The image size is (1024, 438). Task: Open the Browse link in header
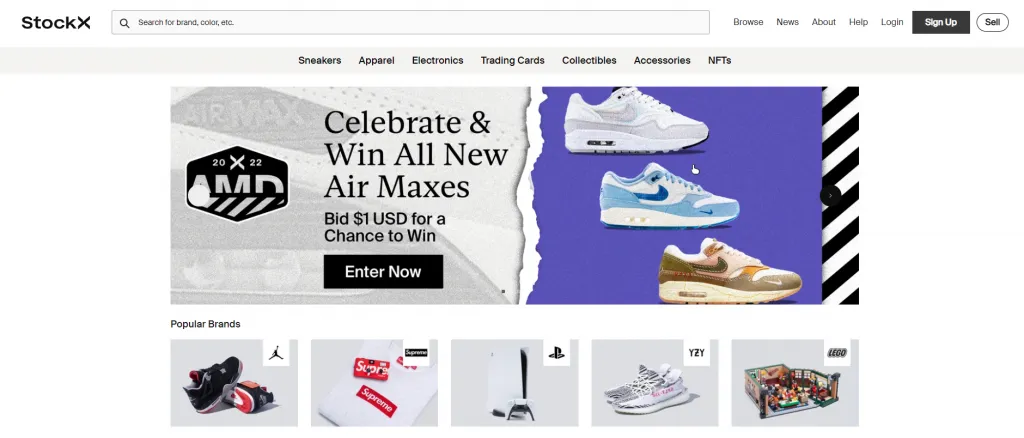[748, 22]
